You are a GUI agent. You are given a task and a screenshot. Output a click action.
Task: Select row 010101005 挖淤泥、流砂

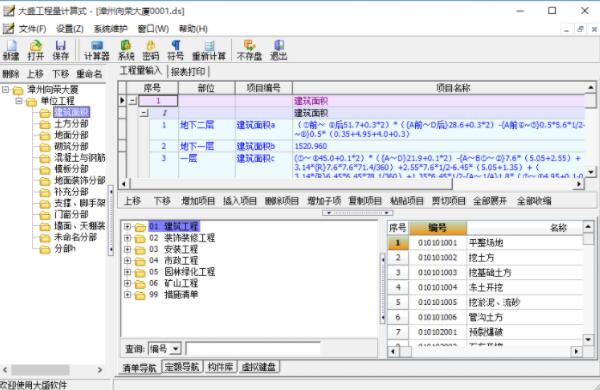(x=485, y=302)
